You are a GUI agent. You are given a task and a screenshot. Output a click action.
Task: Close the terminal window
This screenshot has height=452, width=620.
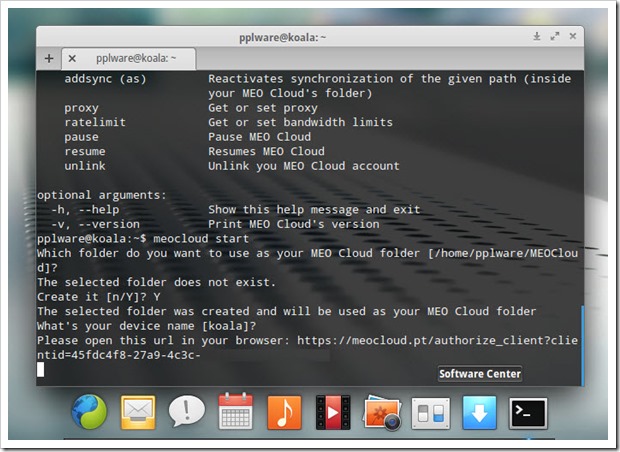[x=573, y=36]
